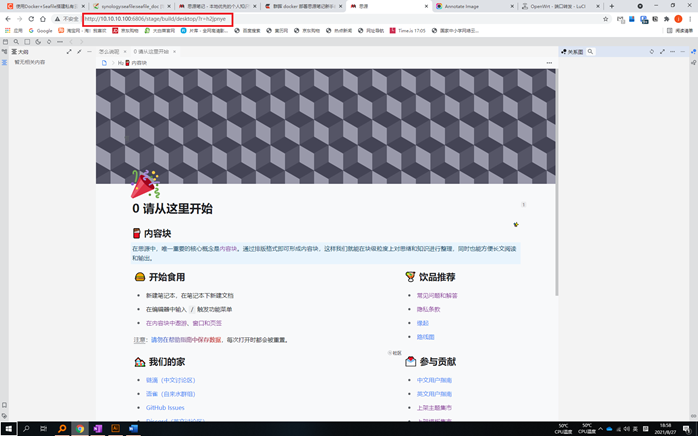Open the second icon on the right dock
The image size is (698, 436).
click(x=694, y=62)
